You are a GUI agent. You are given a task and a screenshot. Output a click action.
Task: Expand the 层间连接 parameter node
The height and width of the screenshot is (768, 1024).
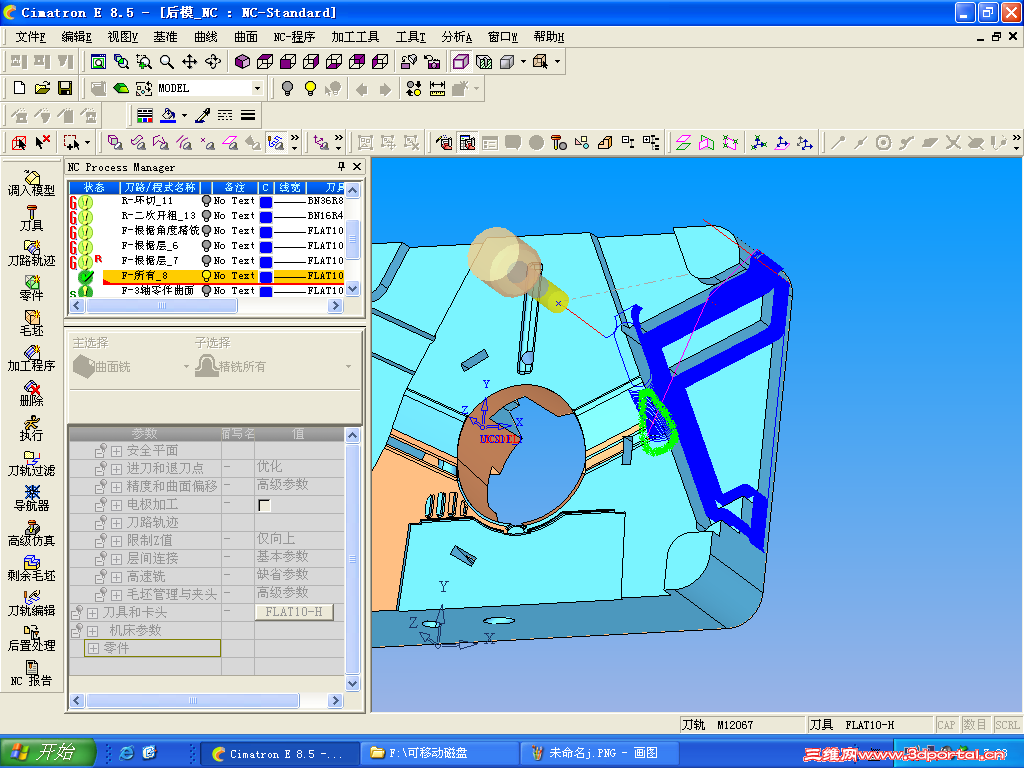pos(116,559)
